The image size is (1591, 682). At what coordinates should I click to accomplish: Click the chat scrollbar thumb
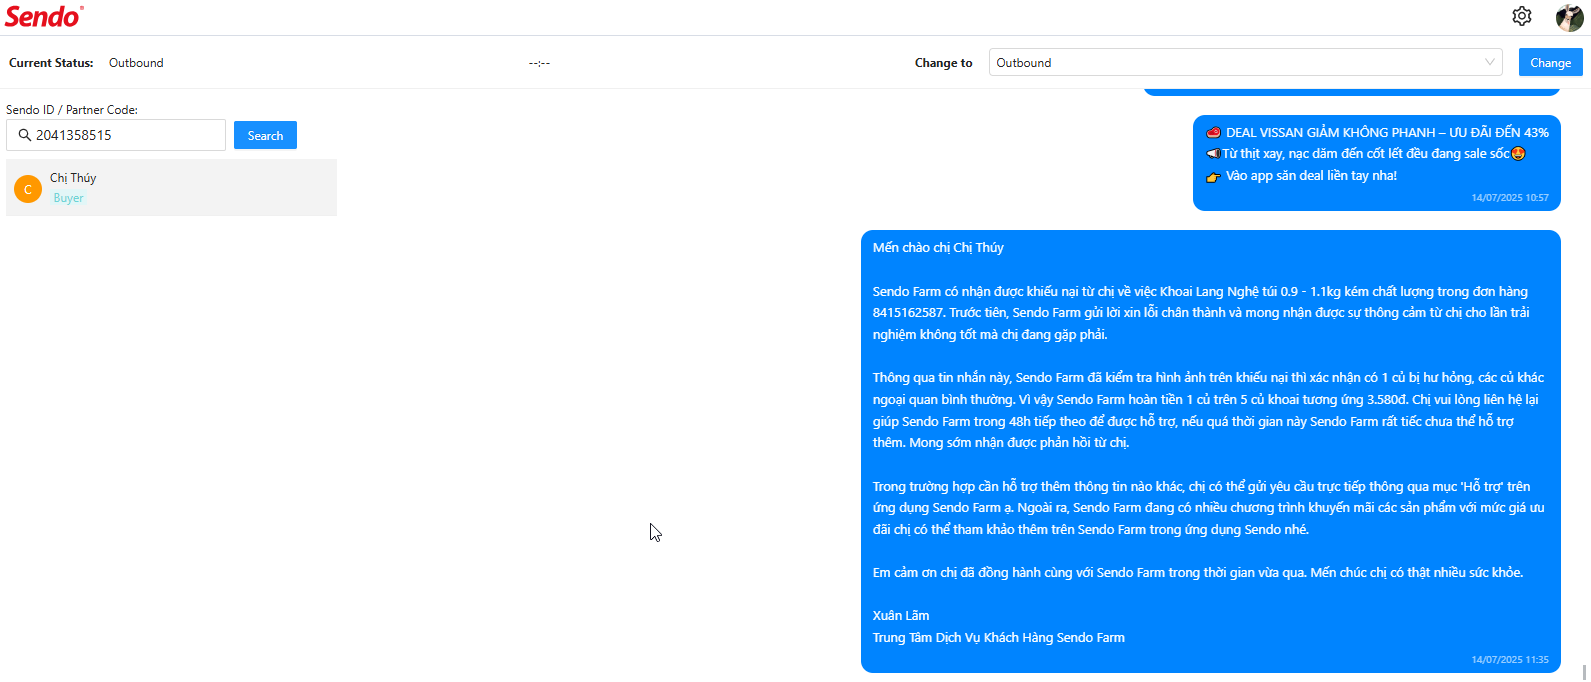1584,673
